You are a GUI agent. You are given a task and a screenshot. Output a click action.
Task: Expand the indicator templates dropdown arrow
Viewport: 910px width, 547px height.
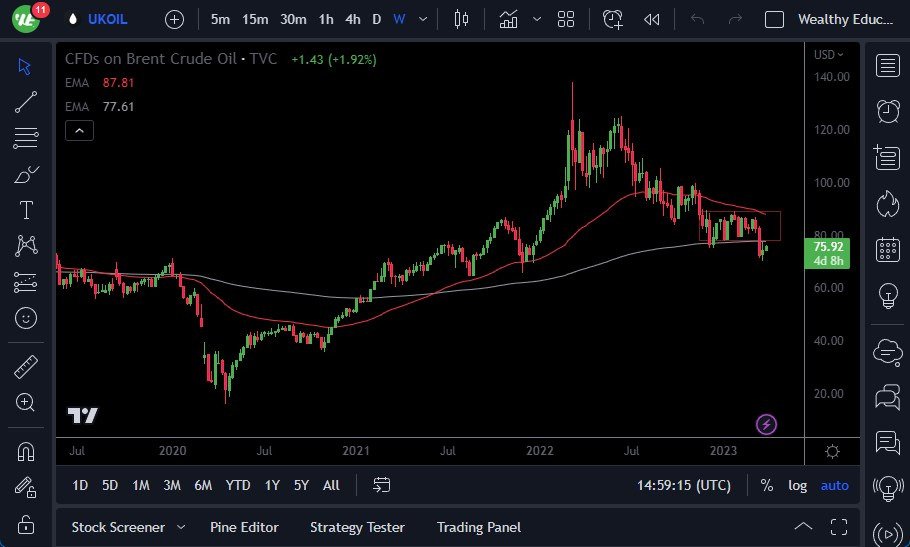pos(537,19)
